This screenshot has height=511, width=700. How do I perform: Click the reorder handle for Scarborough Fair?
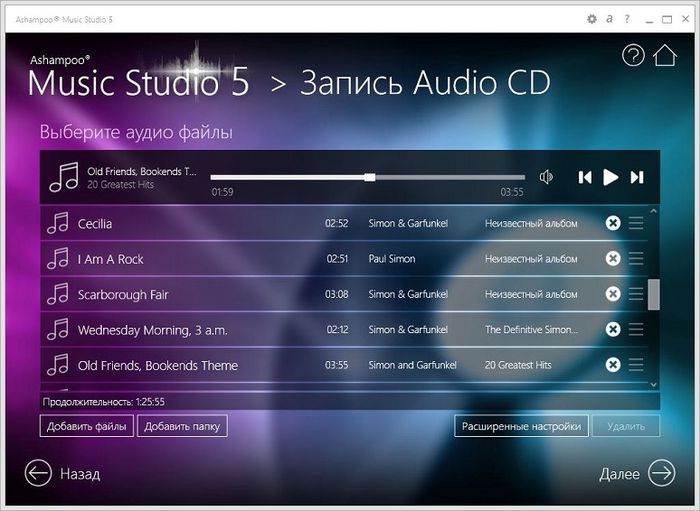pyautogui.click(x=636, y=295)
